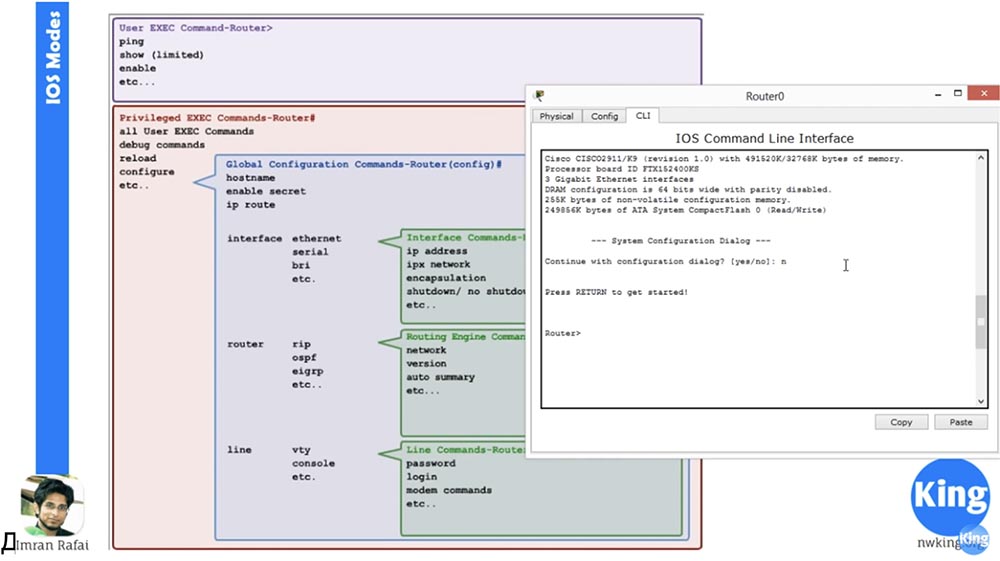Screen dimensions: 1000x561
Task: Click the 'IOS Command Line Interface' heading
Action: click(764, 138)
